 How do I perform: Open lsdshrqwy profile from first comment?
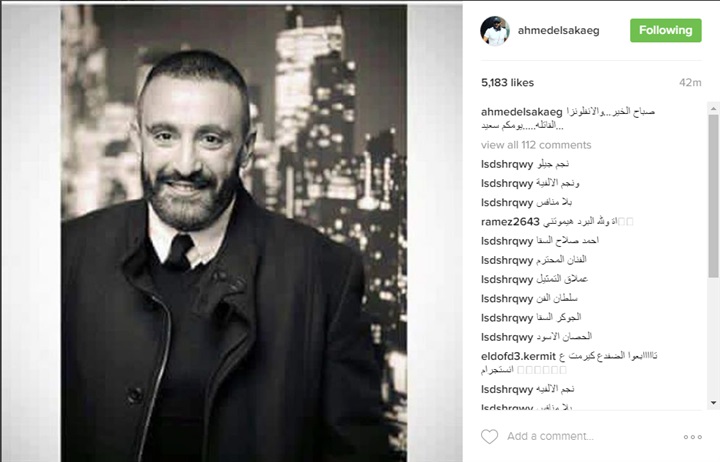click(x=507, y=164)
